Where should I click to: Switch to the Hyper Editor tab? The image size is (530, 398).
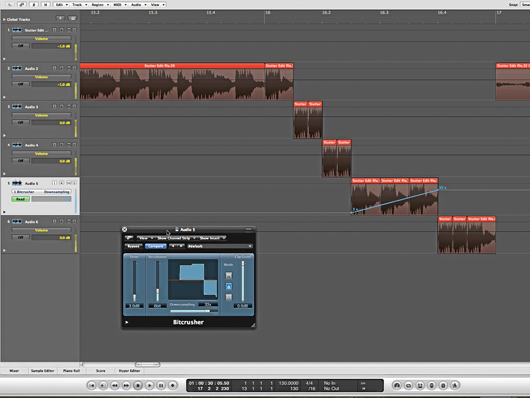coord(129,371)
